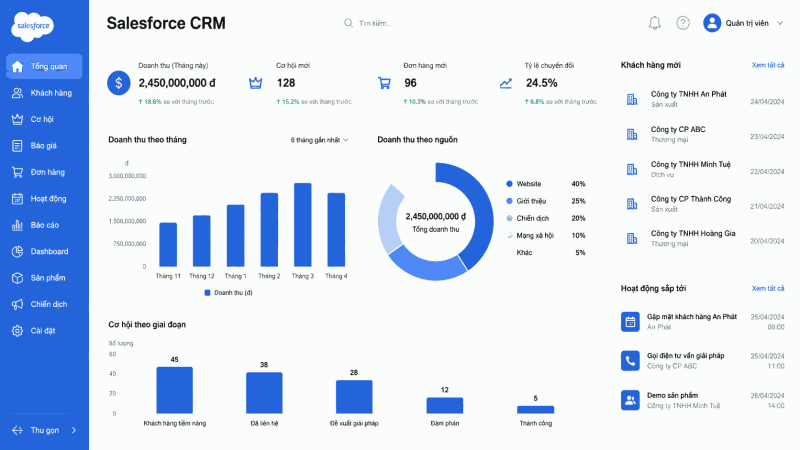Screen dimensions: 800x450
Task: Click the Chiến dịch megaphone icon
Action: tap(17, 305)
